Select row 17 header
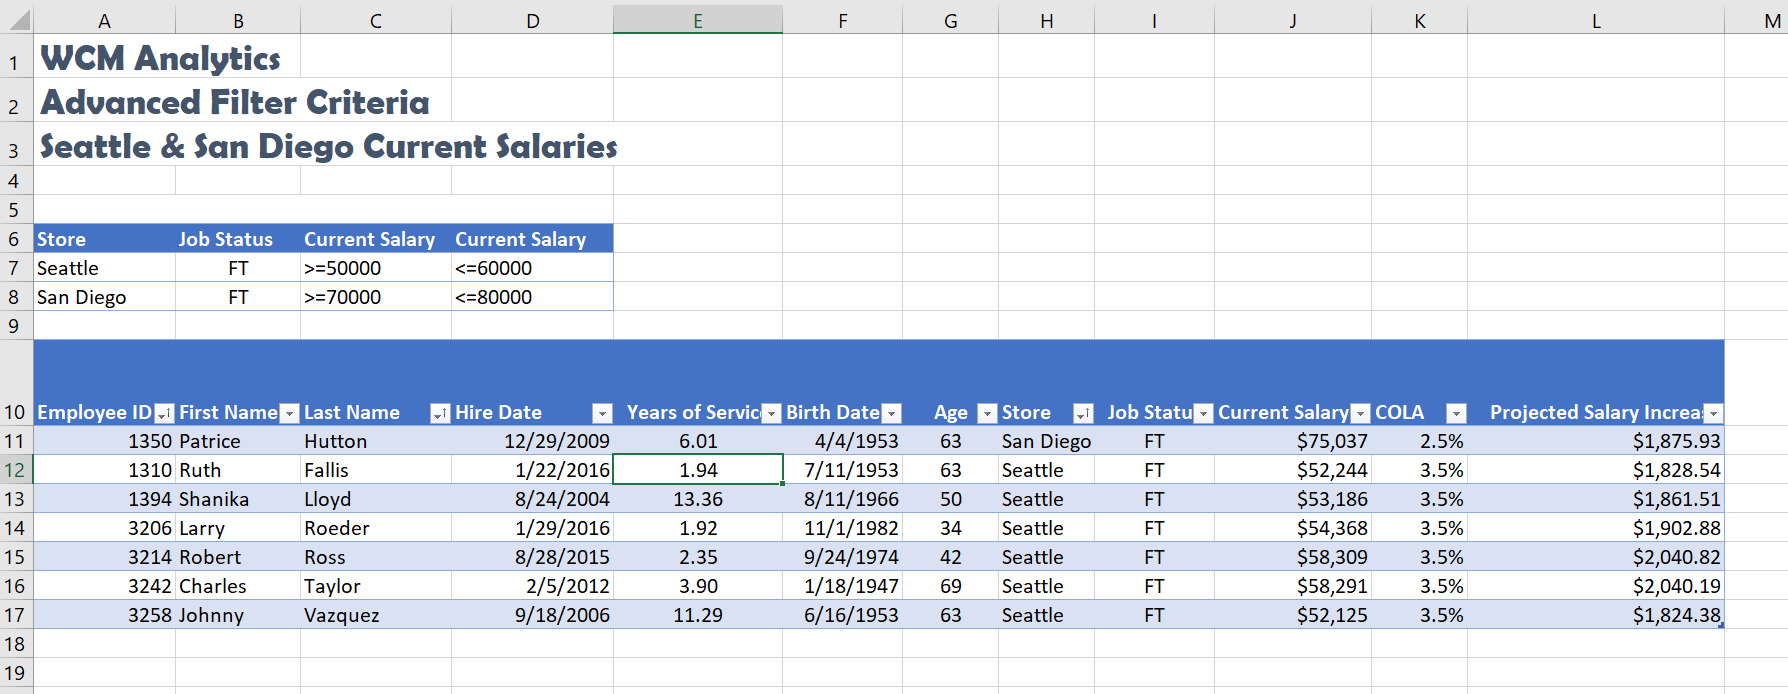The width and height of the screenshot is (1788, 694). (x=16, y=615)
